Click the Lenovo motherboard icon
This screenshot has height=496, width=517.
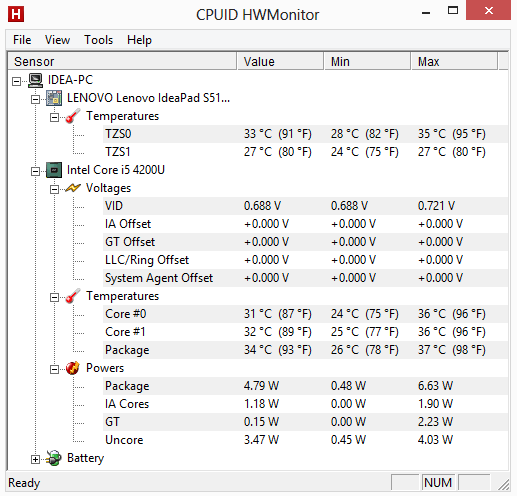(54, 98)
